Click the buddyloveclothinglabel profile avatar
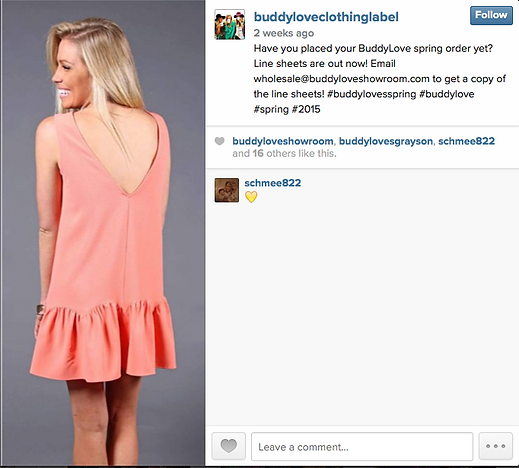Viewport: 519px width, 468px height. [x=230, y=25]
